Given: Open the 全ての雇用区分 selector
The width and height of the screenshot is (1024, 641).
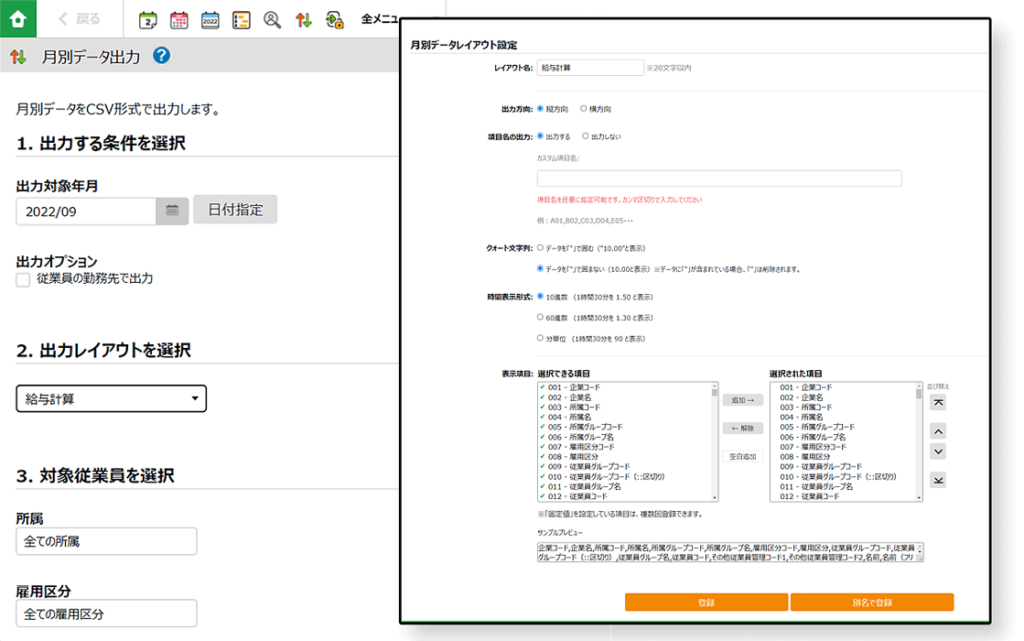Looking at the screenshot, I should click(x=107, y=613).
